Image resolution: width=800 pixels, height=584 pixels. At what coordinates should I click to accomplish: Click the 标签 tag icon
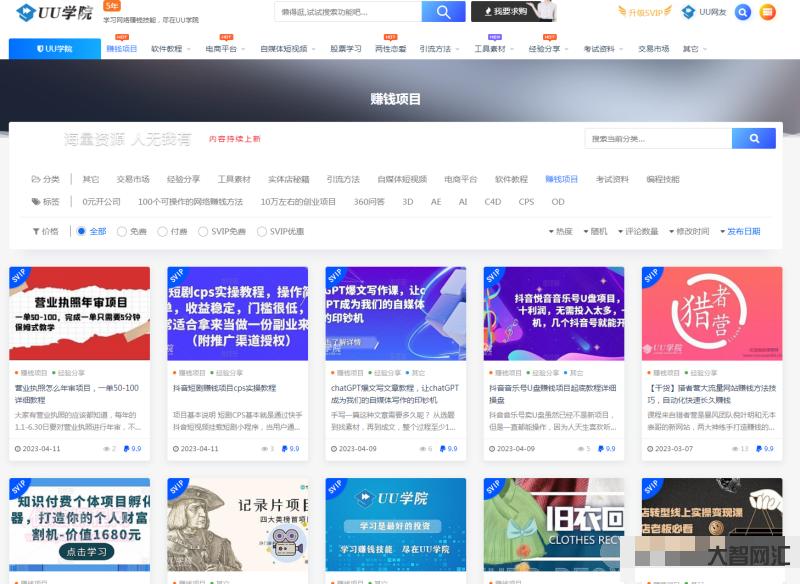pyautogui.click(x=36, y=201)
